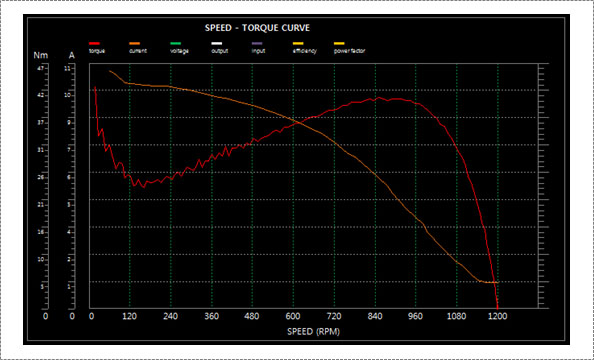Click the 'A' current axis unit label
This screenshot has height=360, width=594.
click(x=72, y=55)
